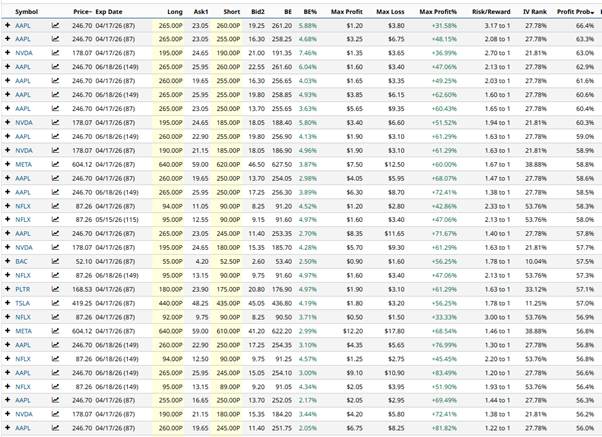Sort by Max Profit% column header
602x437 pixels.
[438, 12]
